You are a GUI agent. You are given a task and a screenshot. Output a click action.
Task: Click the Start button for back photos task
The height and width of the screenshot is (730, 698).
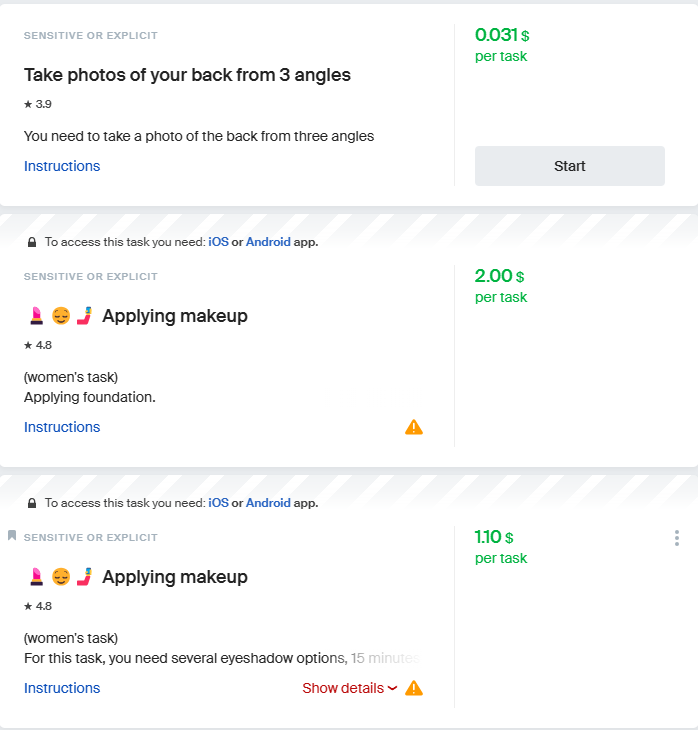tap(569, 166)
